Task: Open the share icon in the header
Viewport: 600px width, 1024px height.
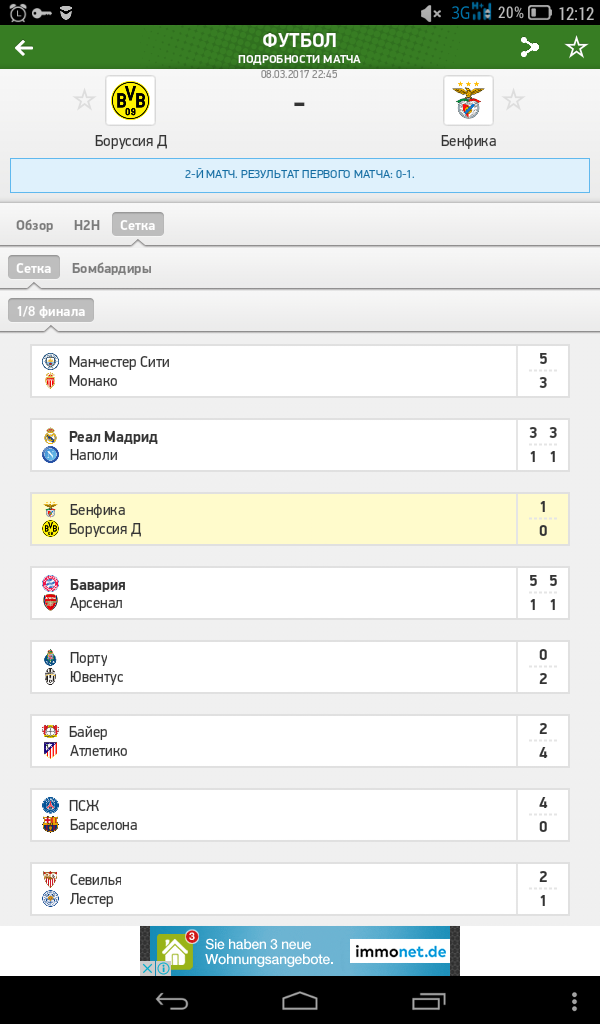Action: click(x=529, y=47)
